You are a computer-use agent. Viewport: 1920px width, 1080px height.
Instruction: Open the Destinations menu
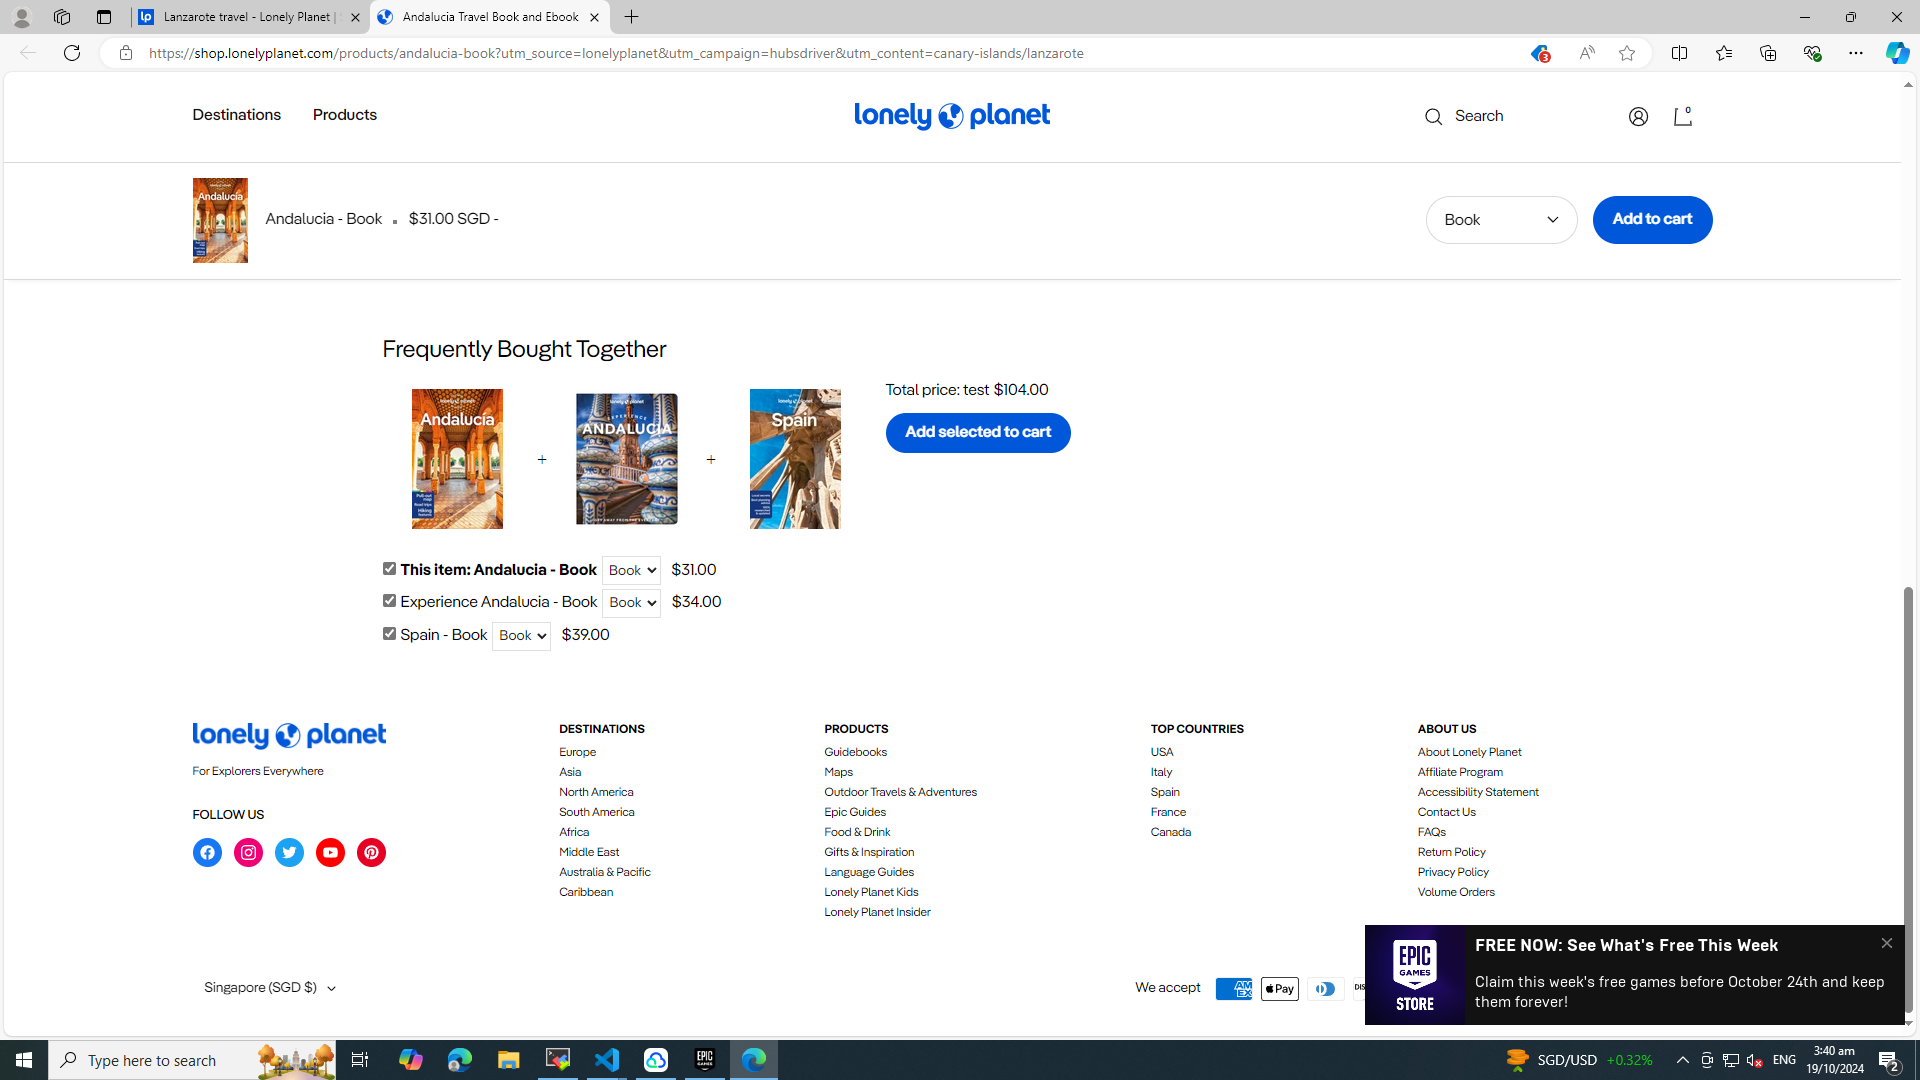236,115
